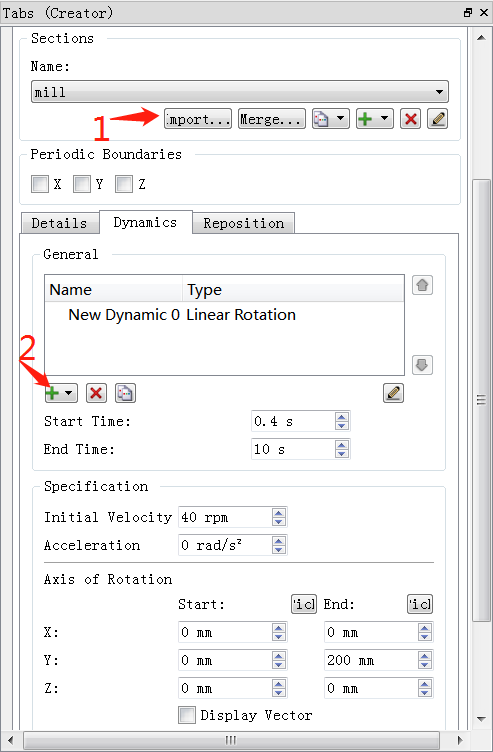Delete the selected dynamic with red X
The image size is (493, 752).
pyautogui.click(x=96, y=393)
